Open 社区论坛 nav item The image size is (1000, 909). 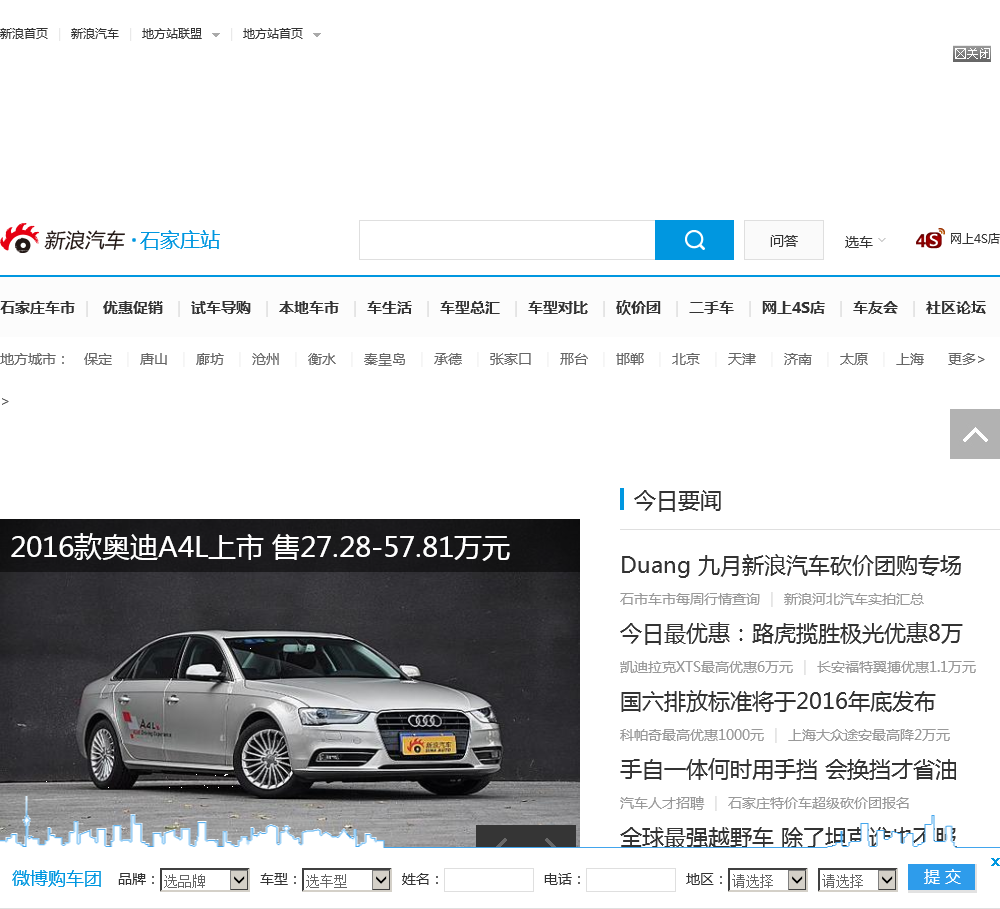956,308
